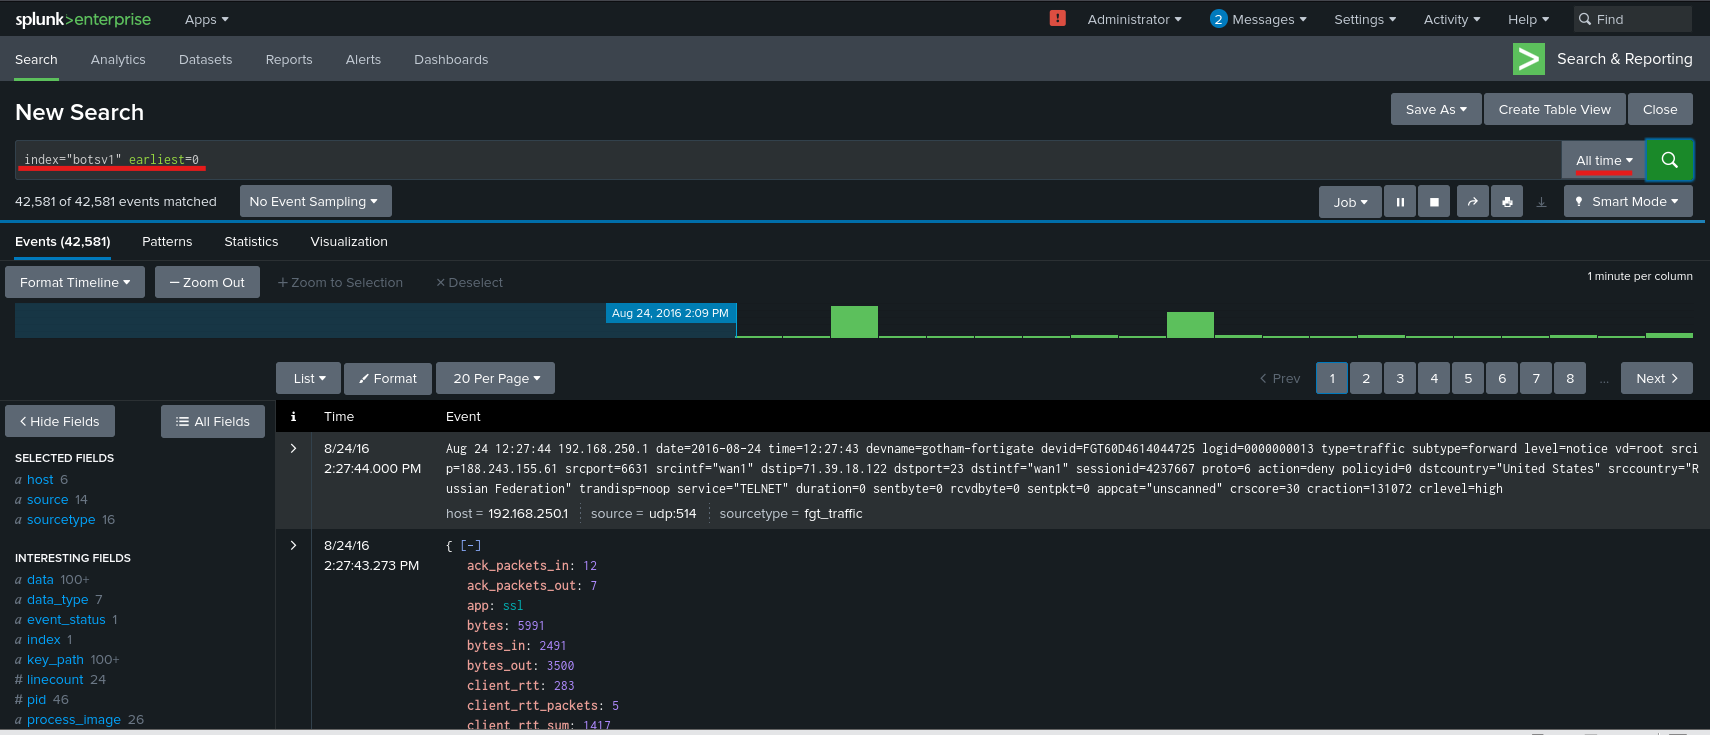Switch to the Patterns tab
Viewport: 1710px width, 735px height.
coord(167,241)
